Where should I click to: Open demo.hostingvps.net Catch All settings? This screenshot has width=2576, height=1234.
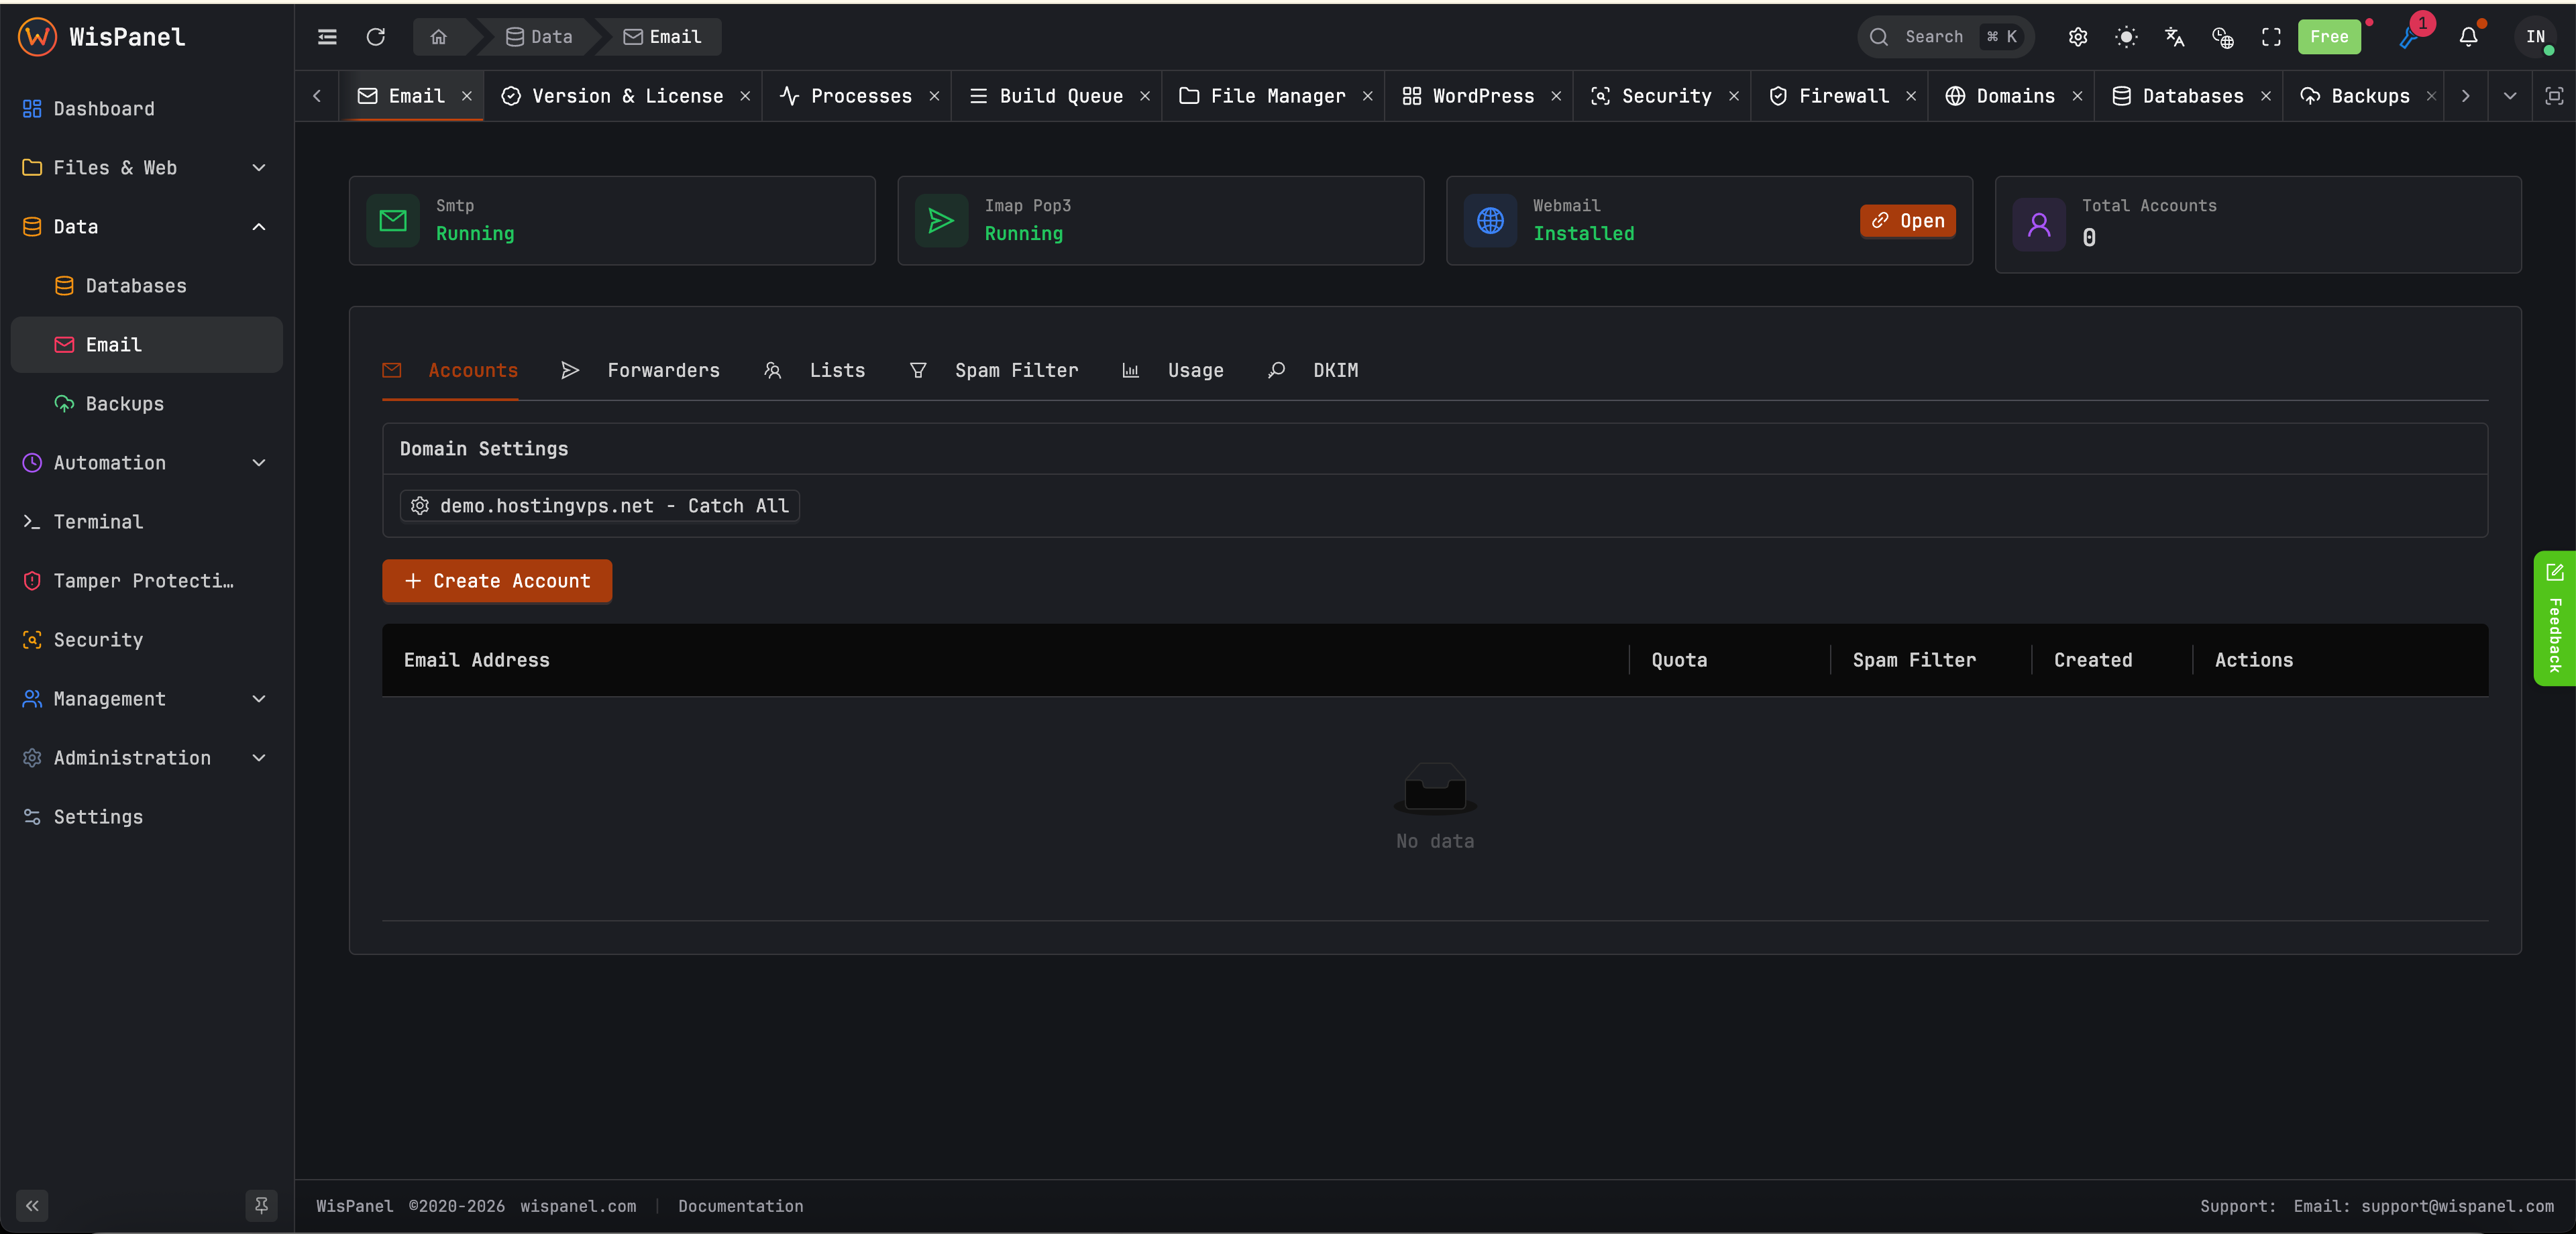tap(600, 506)
